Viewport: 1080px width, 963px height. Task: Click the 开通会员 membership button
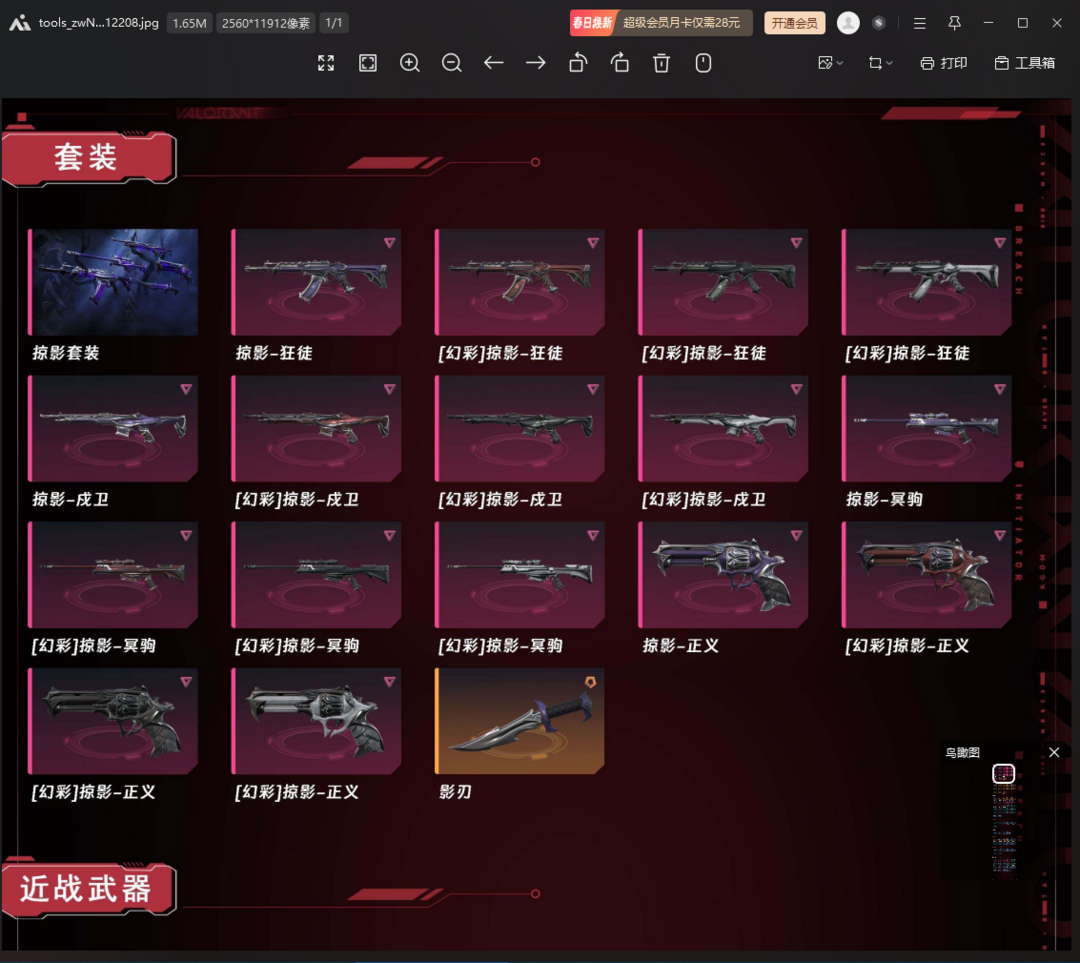[794, 23]
